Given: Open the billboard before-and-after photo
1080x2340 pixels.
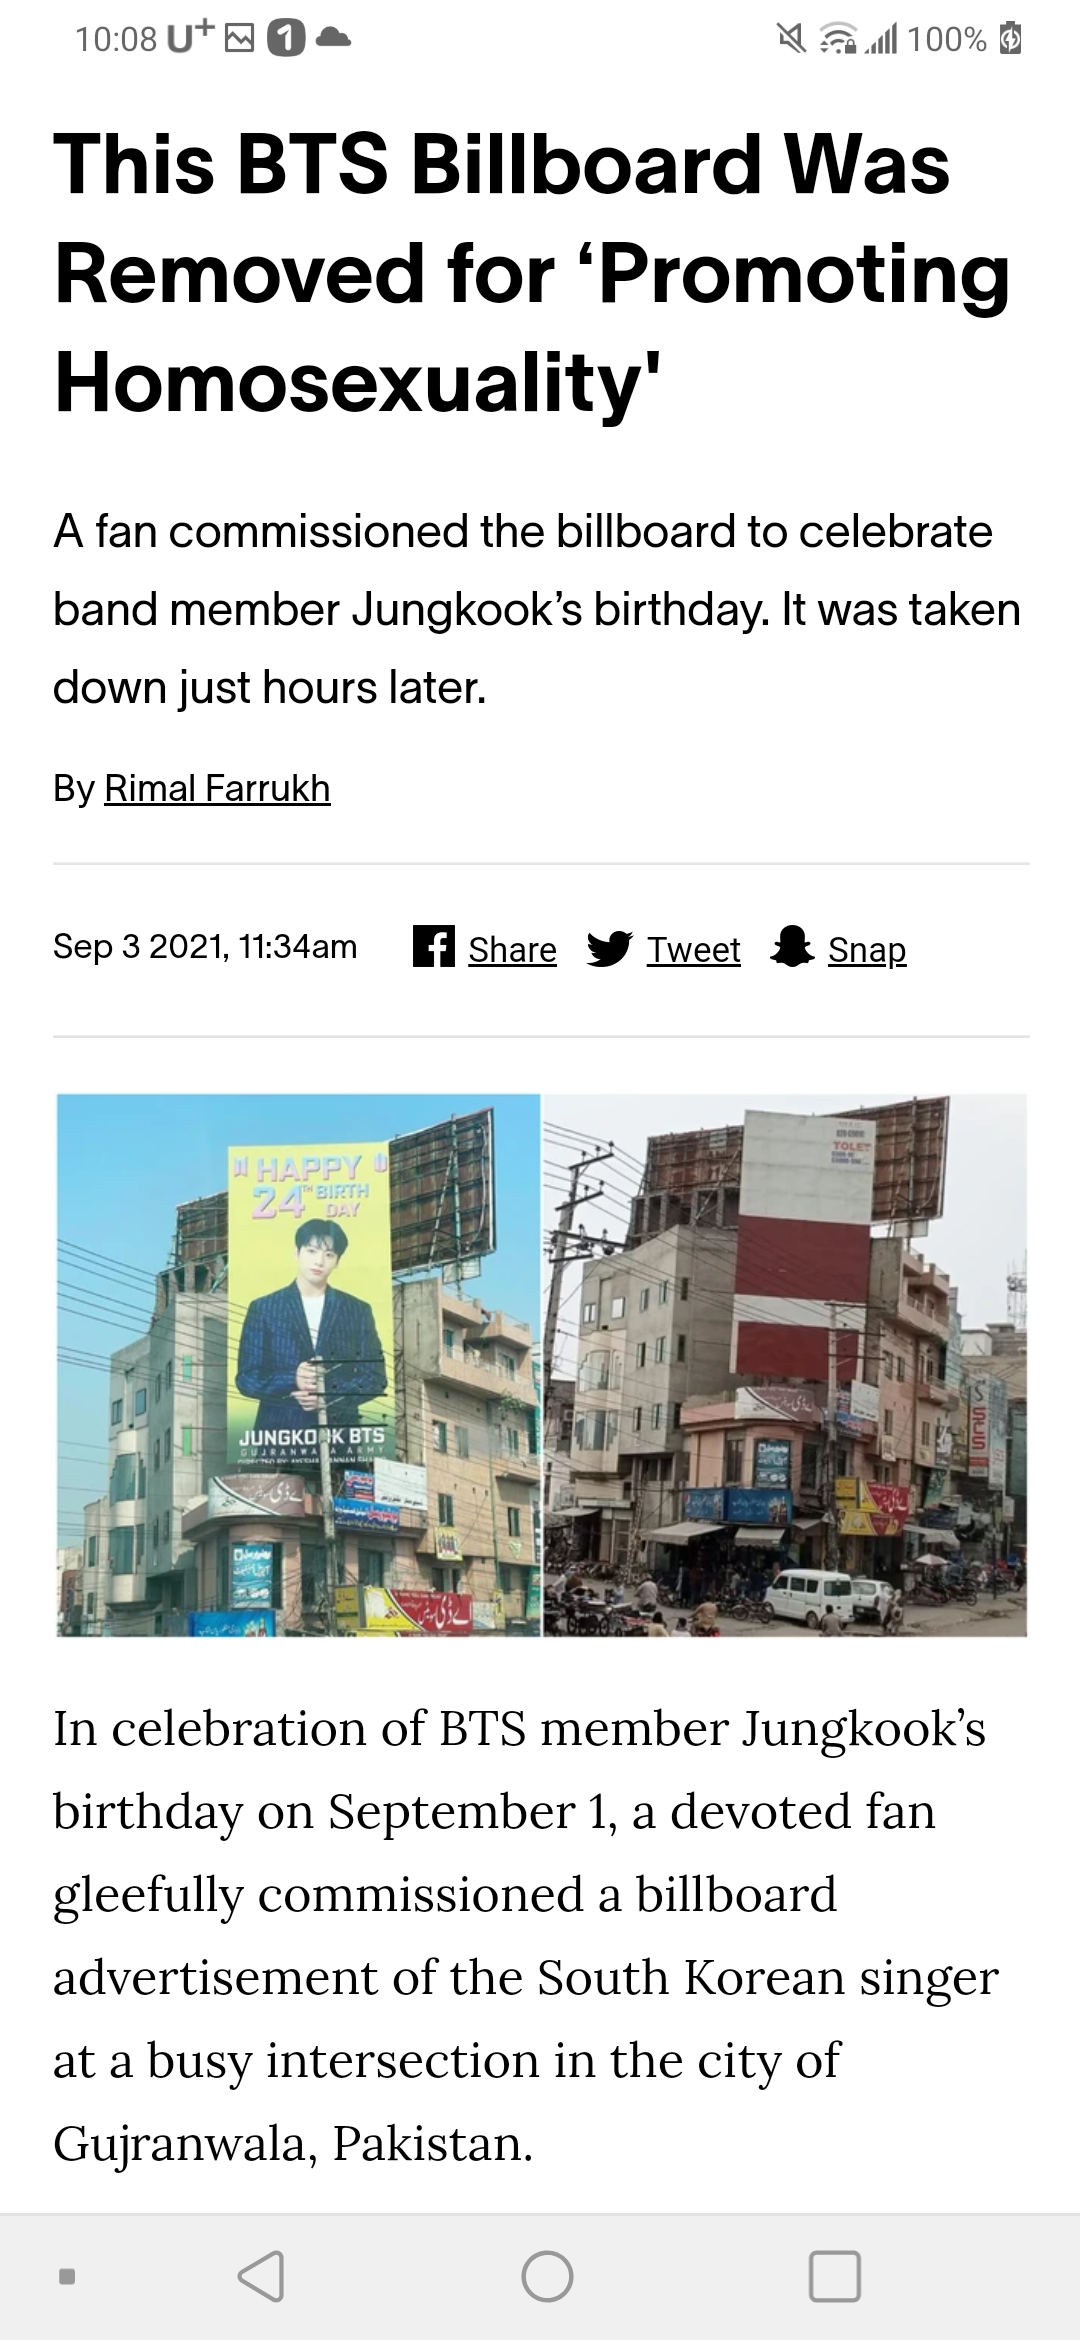Looking at the screenshot, I should tap(541, 1365).
